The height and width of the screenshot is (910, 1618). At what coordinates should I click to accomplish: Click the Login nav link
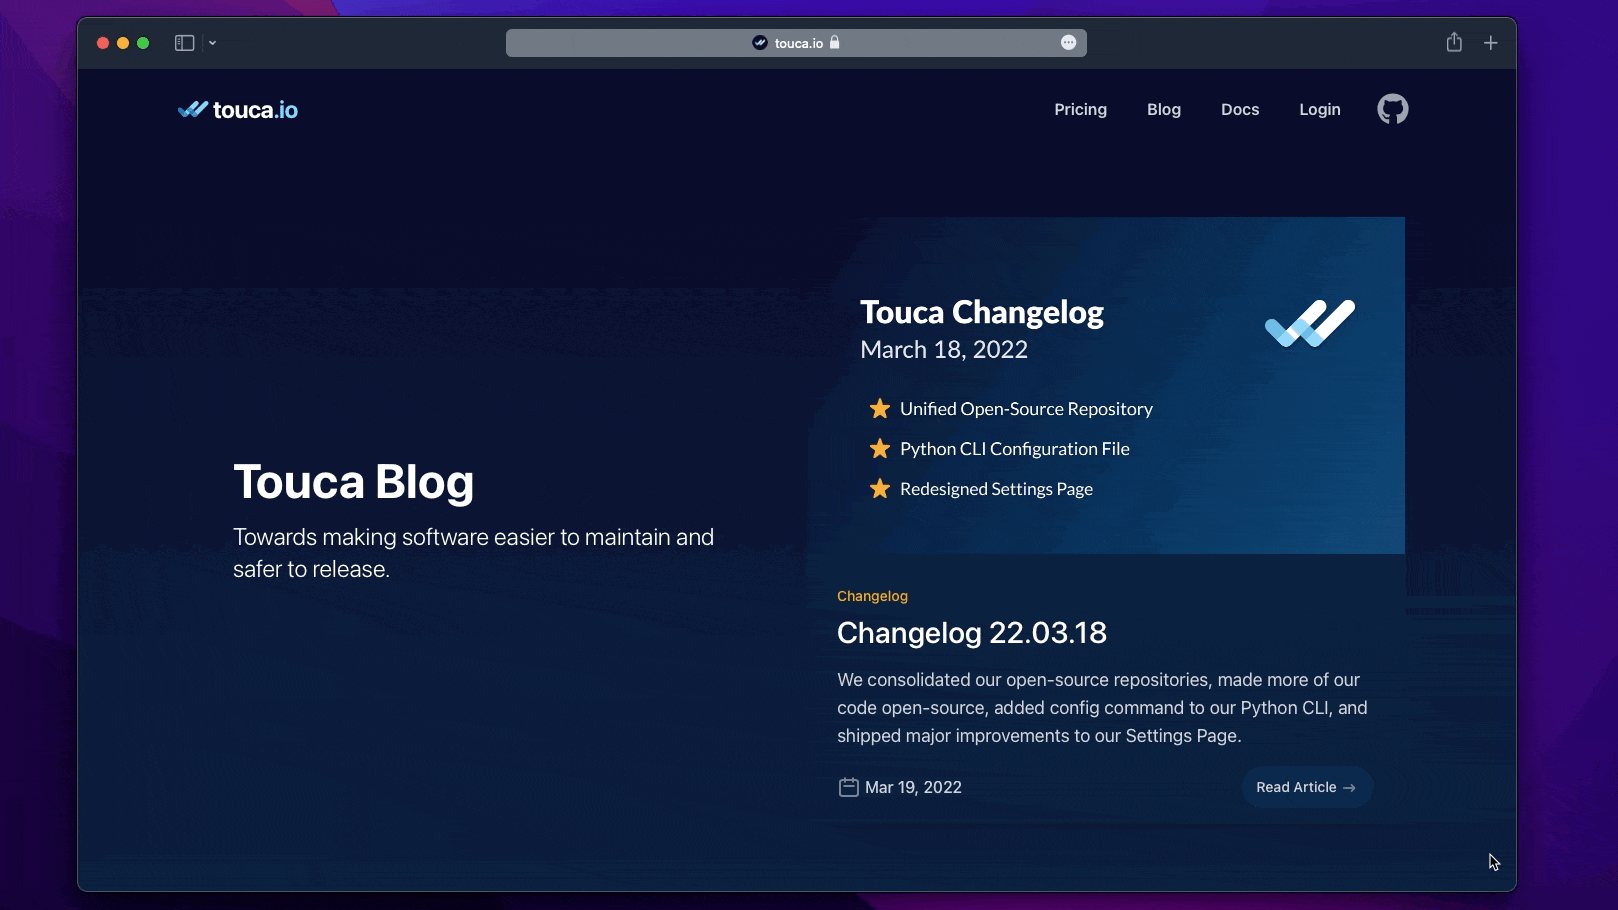click(x=1320, y=109)
